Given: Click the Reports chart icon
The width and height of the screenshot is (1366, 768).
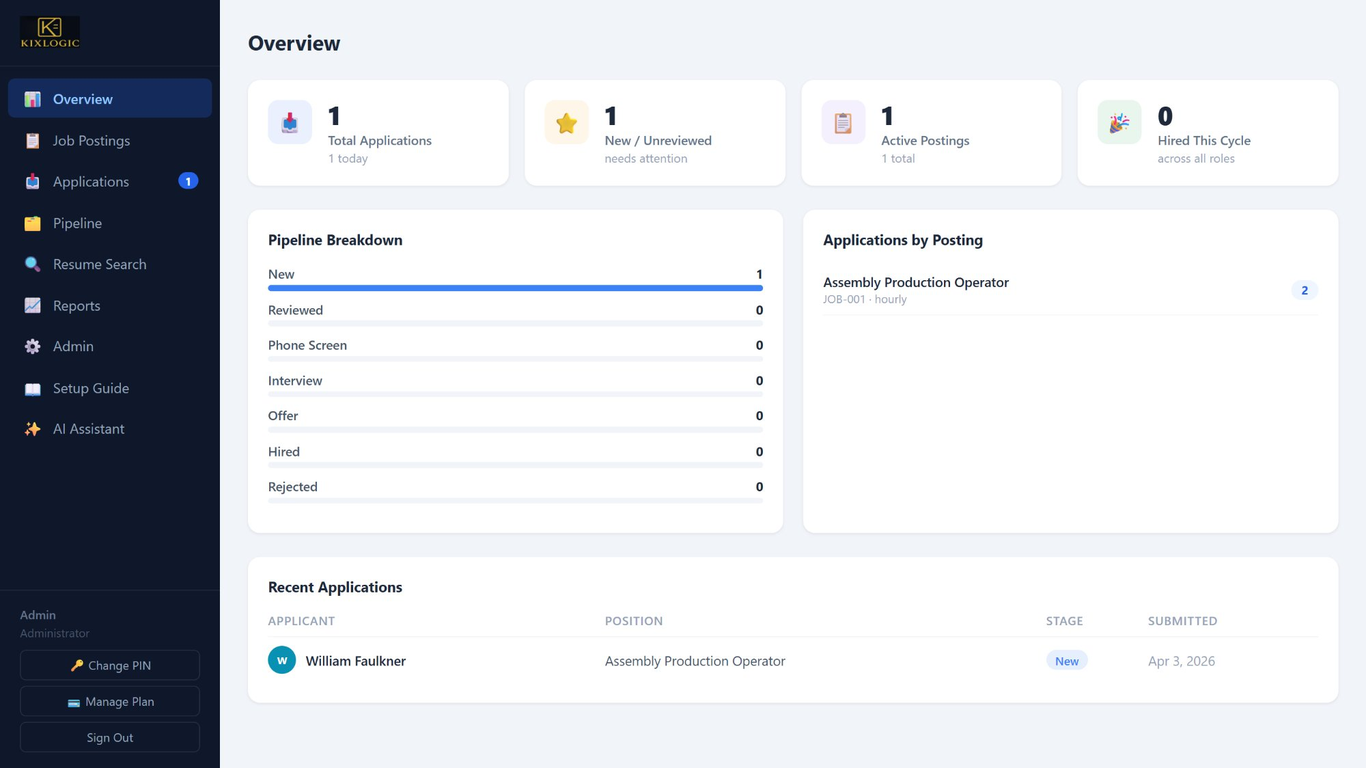Looking at the screenshot, I should (33, 305).
